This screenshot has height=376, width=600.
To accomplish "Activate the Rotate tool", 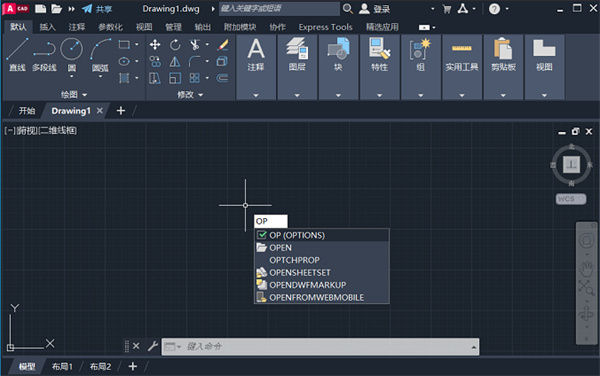I will tap(175, 45).
